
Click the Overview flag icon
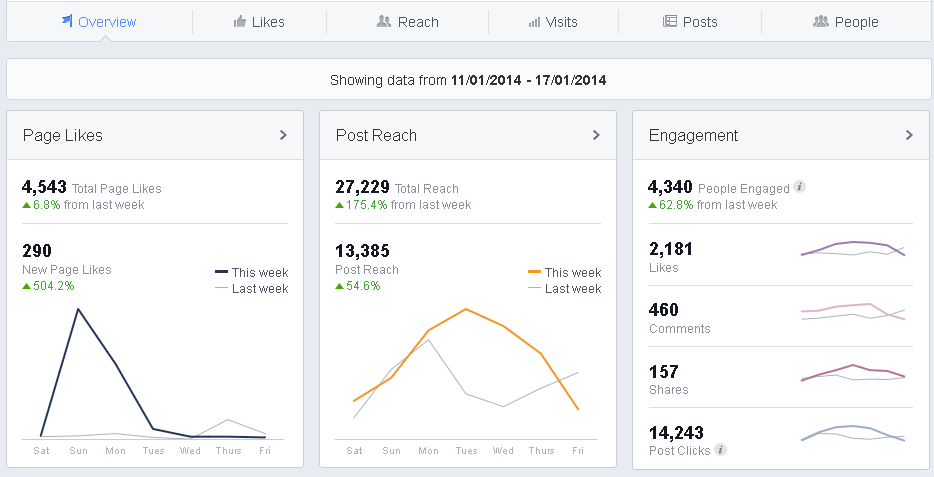click(x=67, y=21)
